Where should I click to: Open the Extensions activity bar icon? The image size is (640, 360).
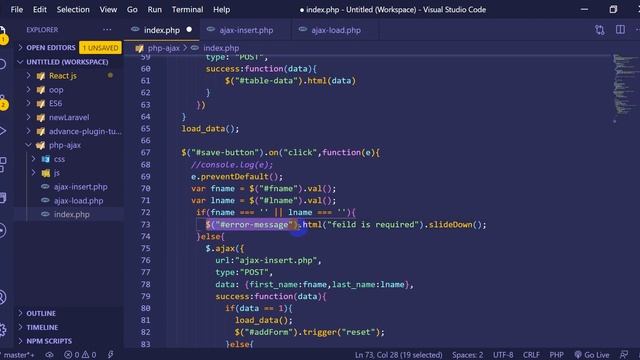[x=2, y=164]
